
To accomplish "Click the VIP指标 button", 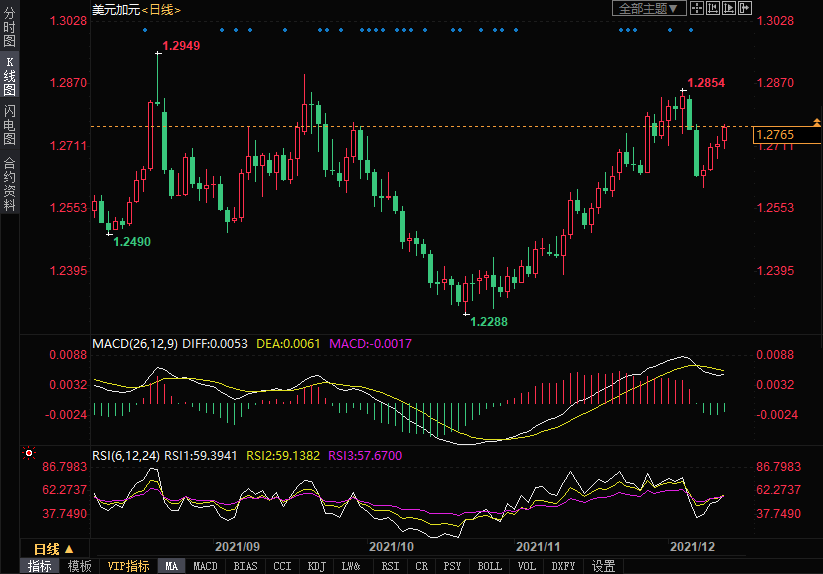I will tap(129, 566).
